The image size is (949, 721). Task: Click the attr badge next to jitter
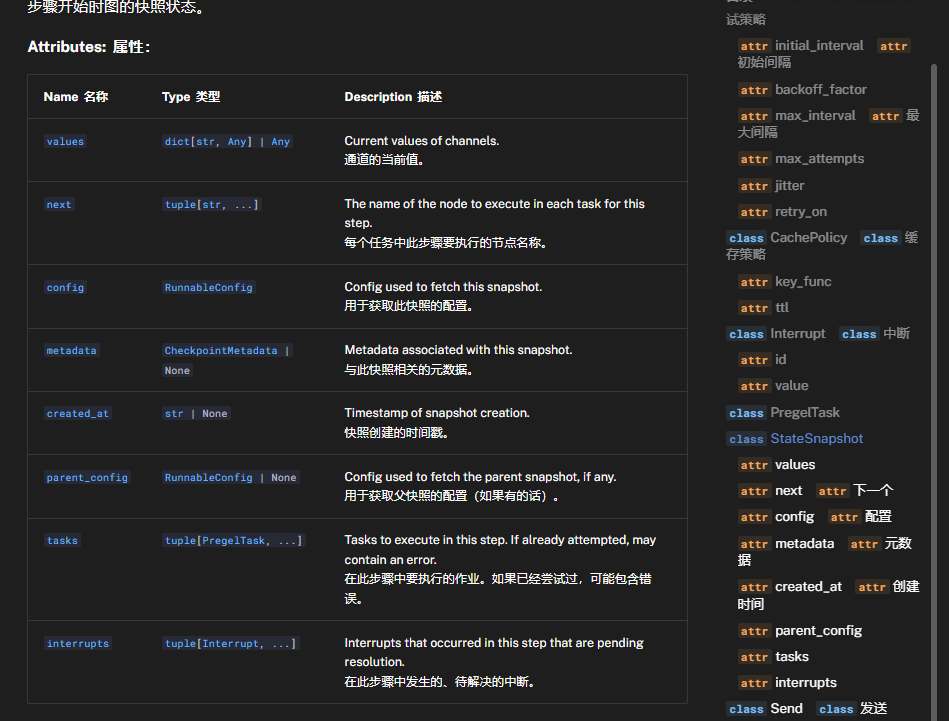click(754, 186)
